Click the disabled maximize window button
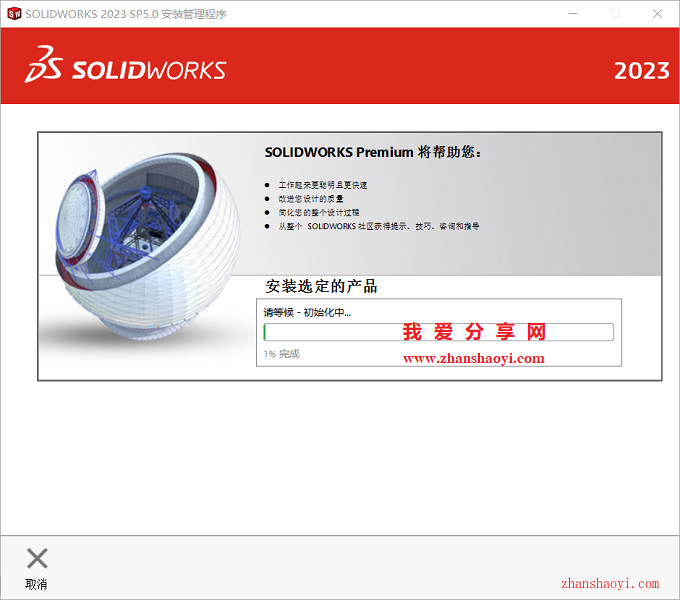 (x=615, y=14)
